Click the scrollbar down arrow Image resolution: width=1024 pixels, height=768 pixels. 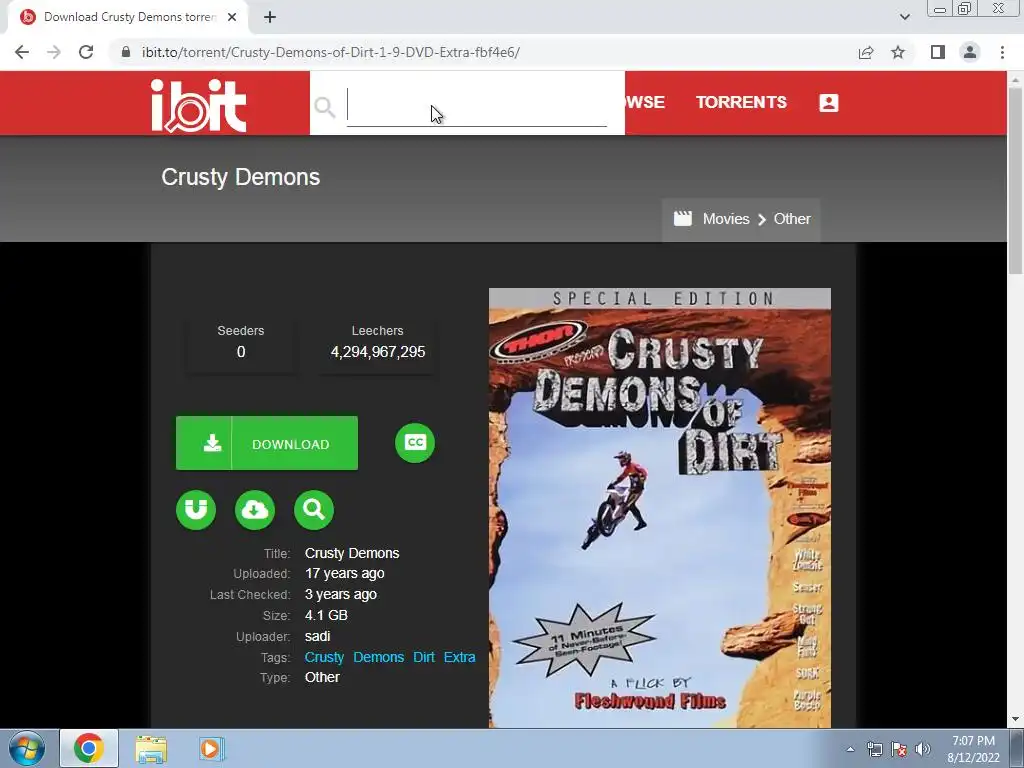[1015, 719]
